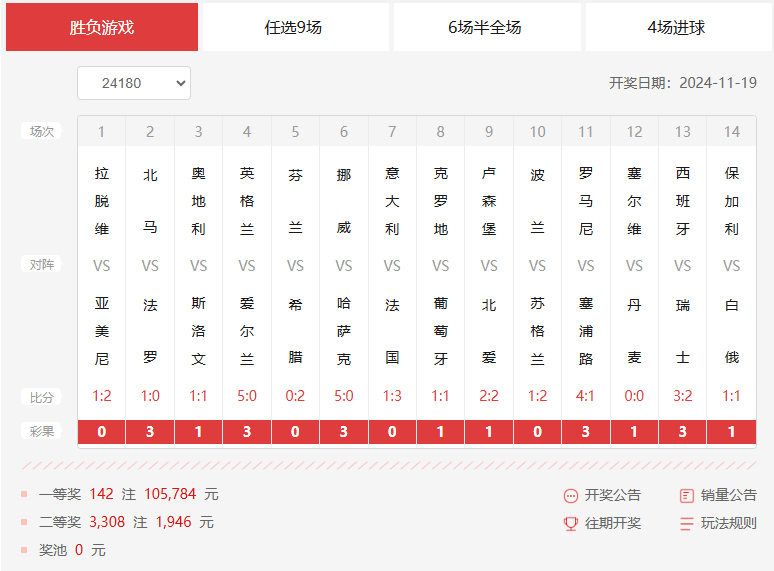
Task: Open the 4场进球 tab
Action: point(677,27)
